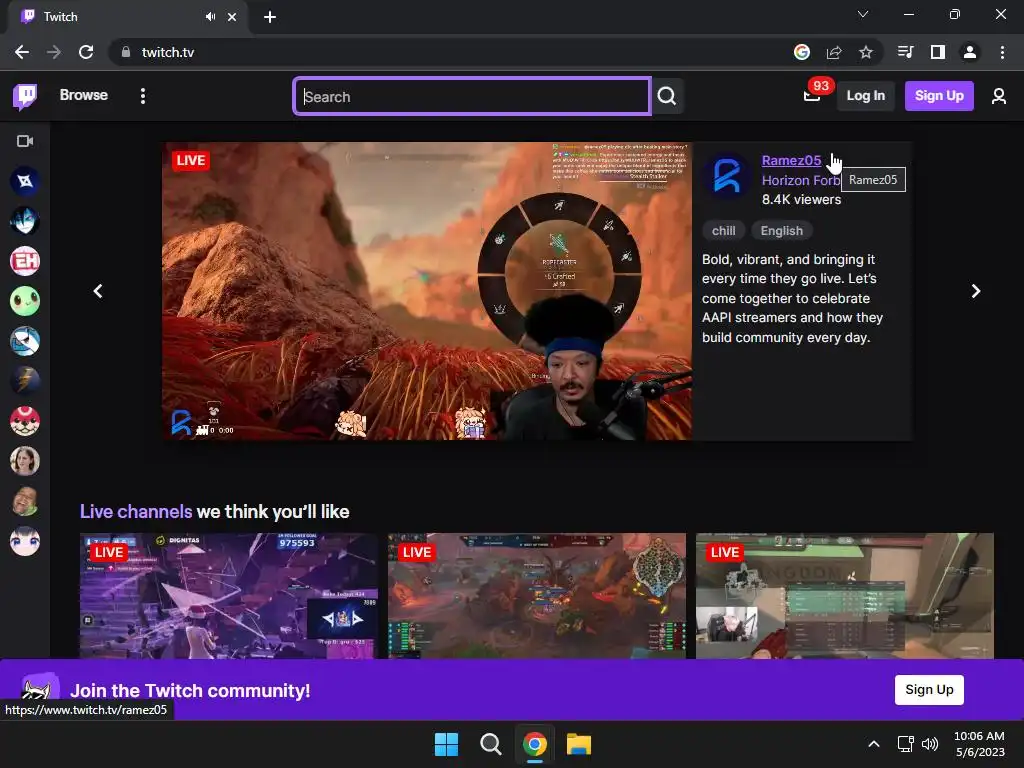Open the clock and date flyout
1024x768 pixels.
980,744
